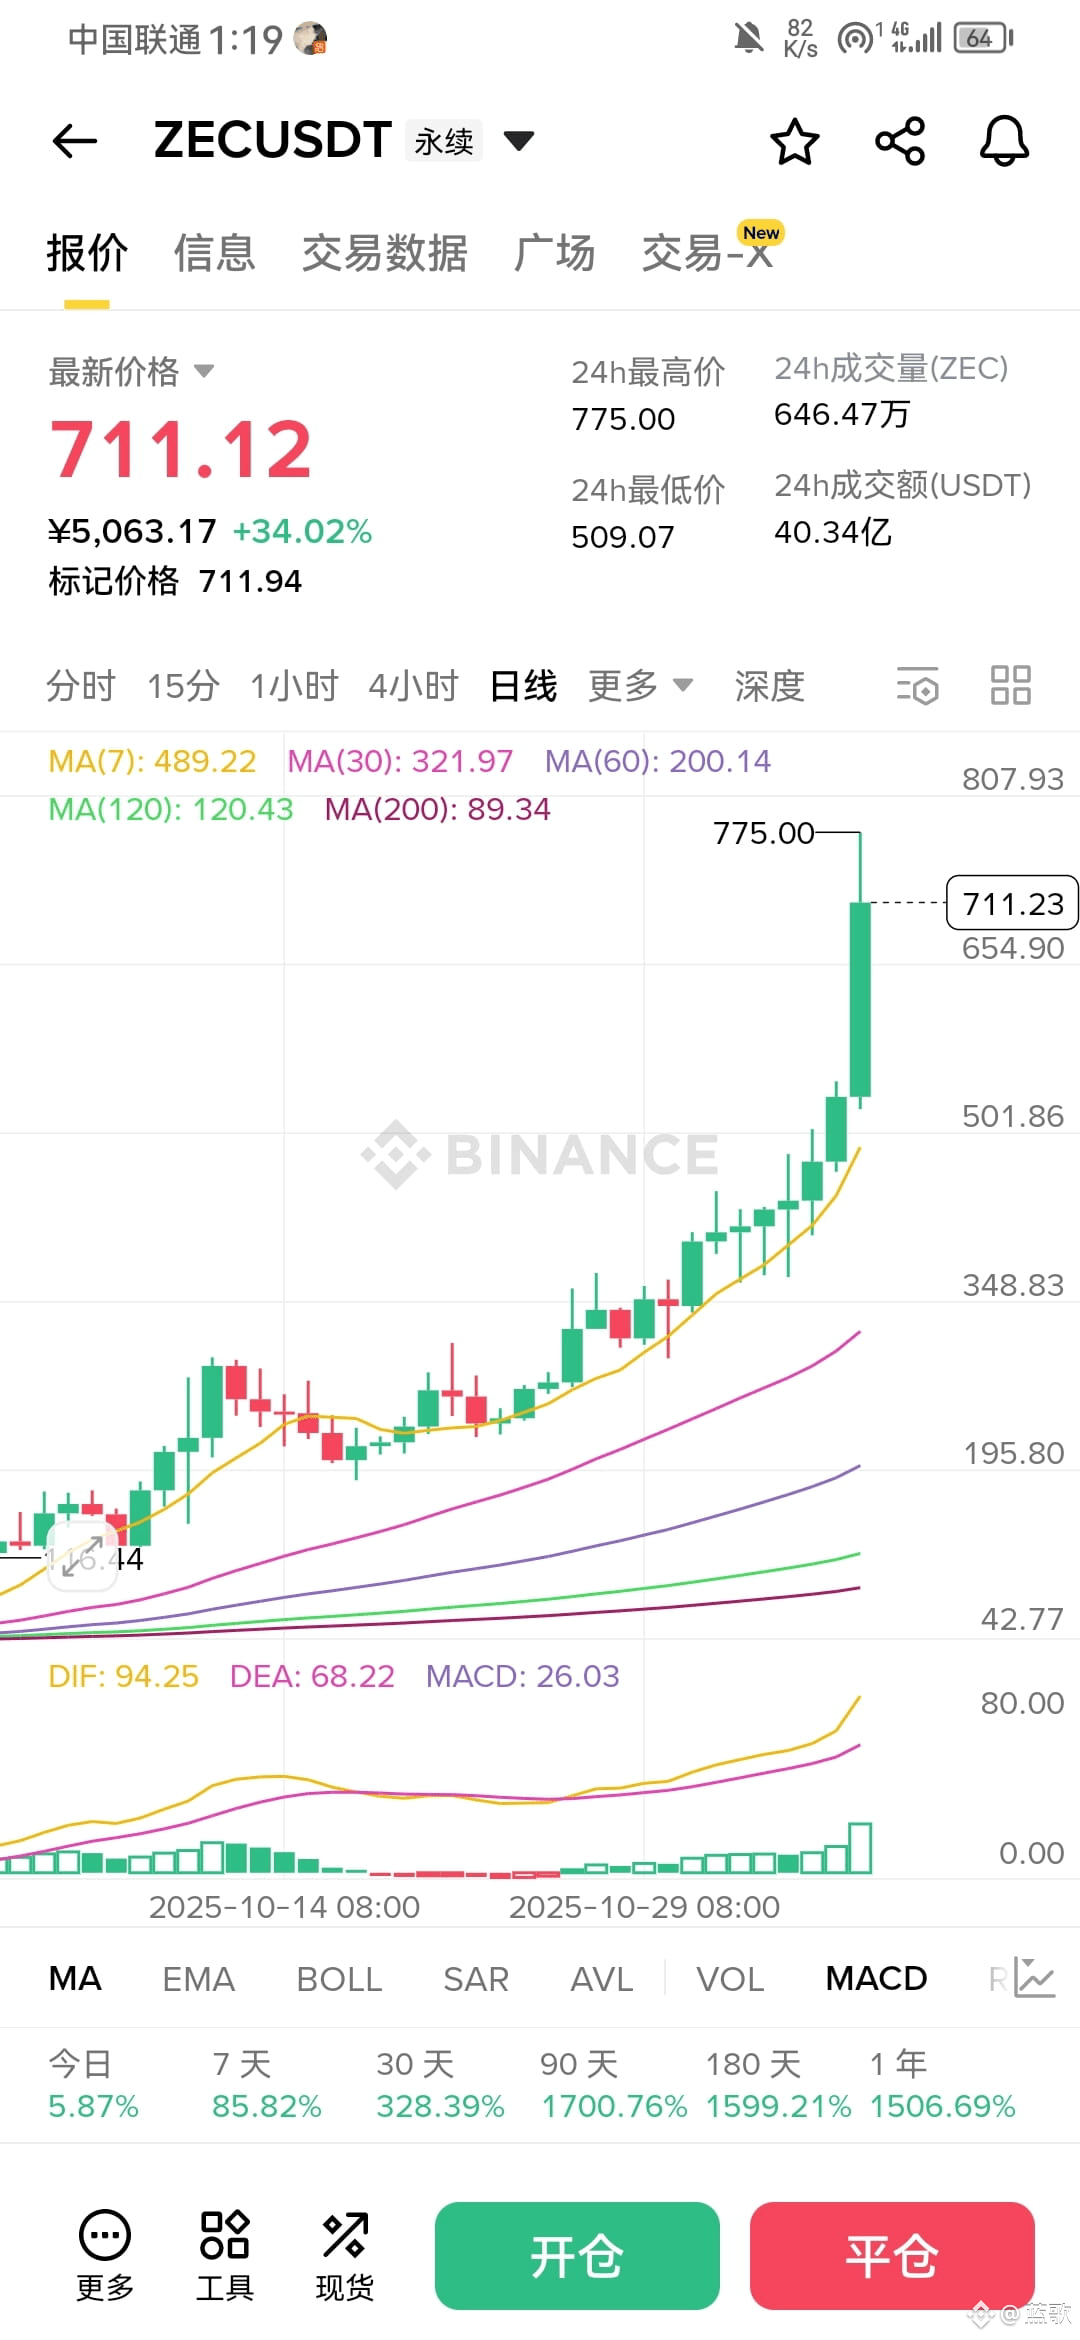The width and height of the screenshot is (1080, 2340).
Task: Add ZECUSDT to favorites with star
Action: click(x=795, y=141)
